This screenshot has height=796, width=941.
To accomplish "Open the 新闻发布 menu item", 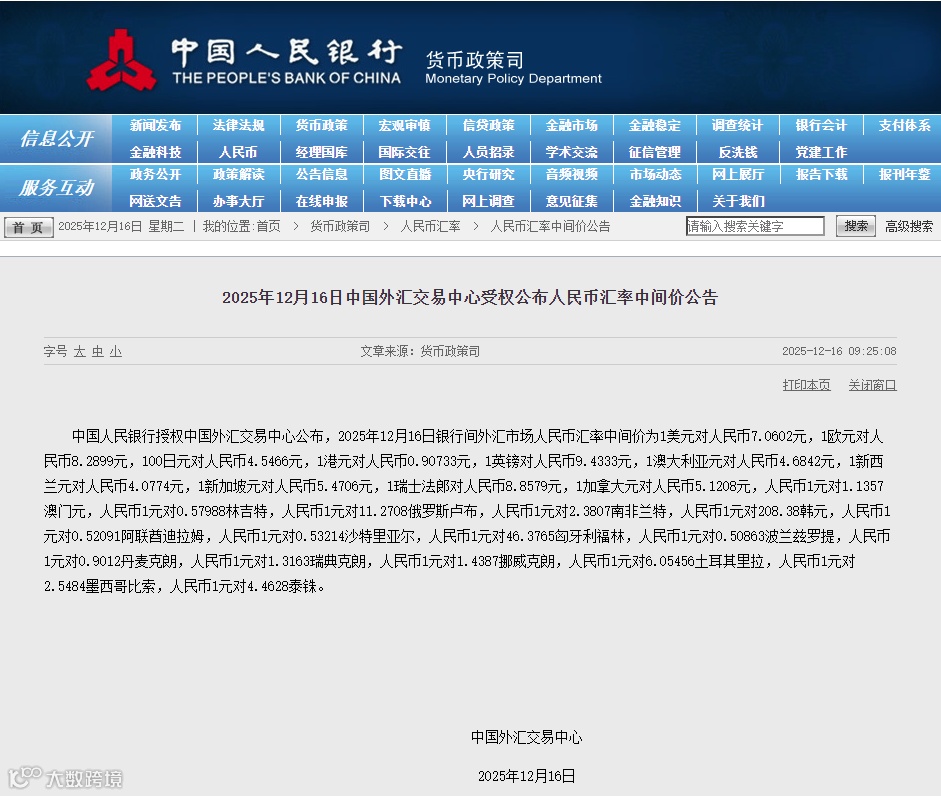I will tap(155, 125).
